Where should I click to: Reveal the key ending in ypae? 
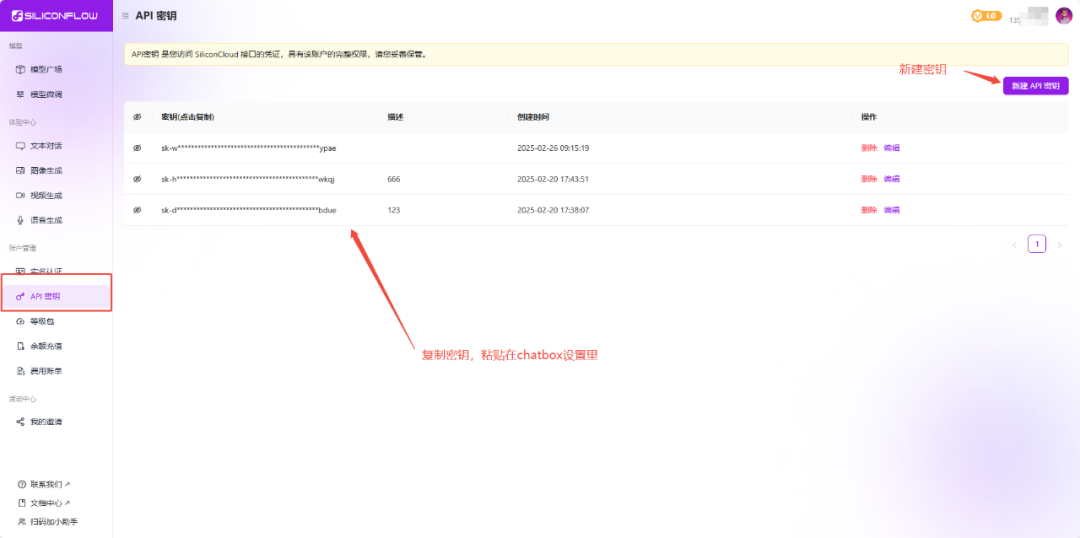[137, 148]
